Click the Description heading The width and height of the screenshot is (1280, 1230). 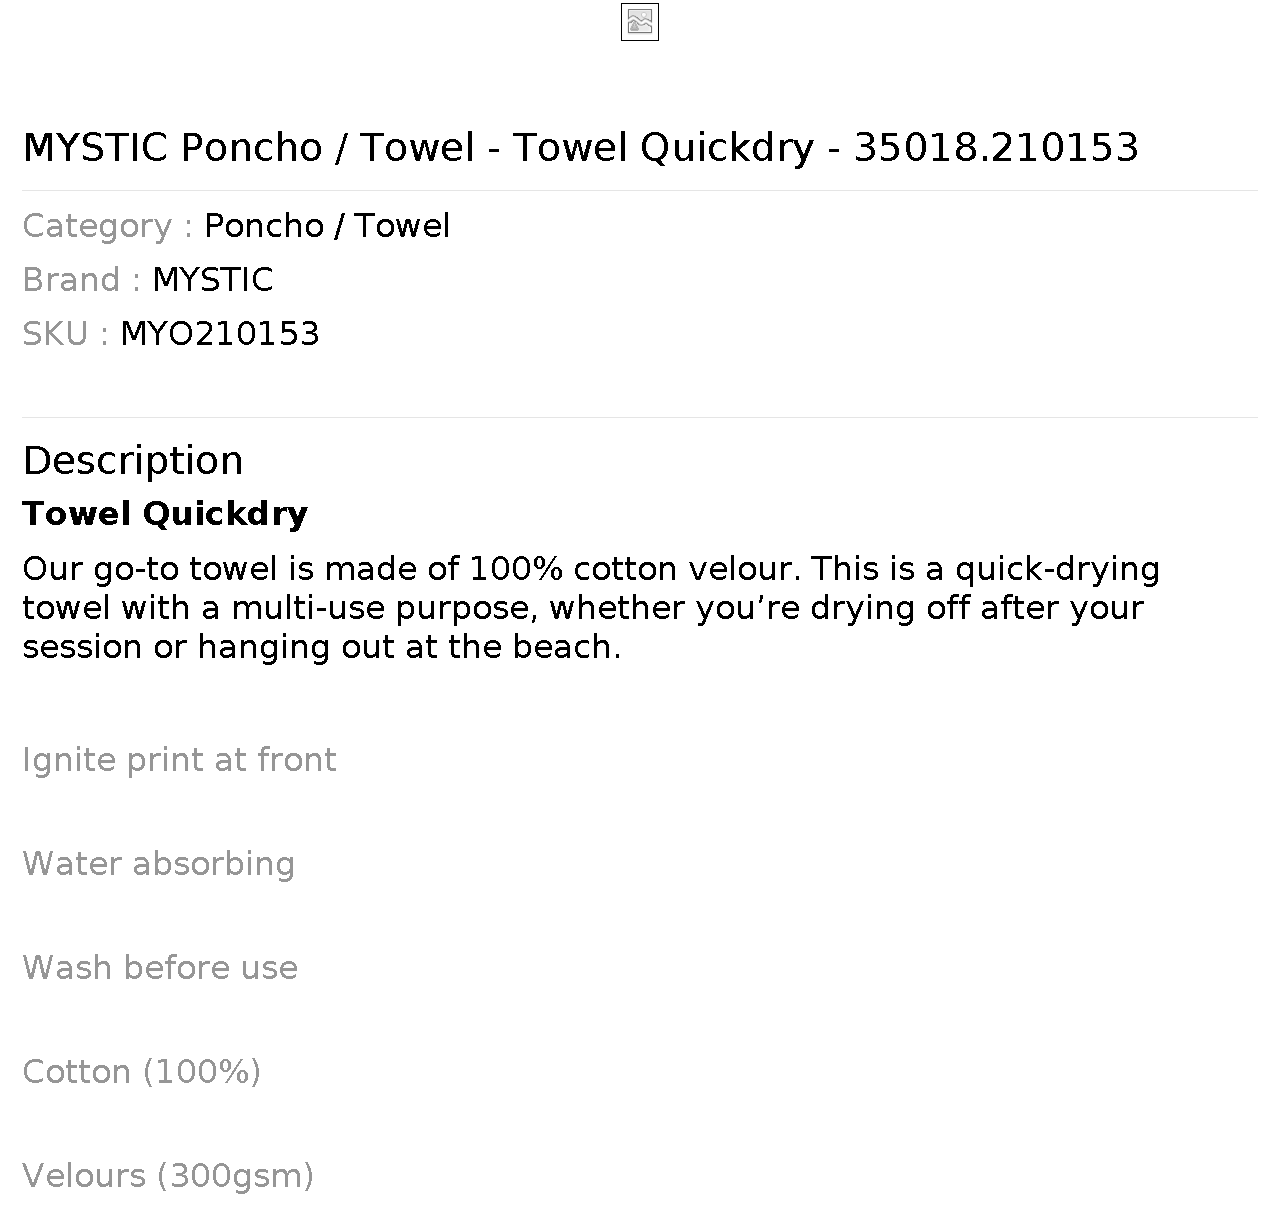tap(133, 461)
